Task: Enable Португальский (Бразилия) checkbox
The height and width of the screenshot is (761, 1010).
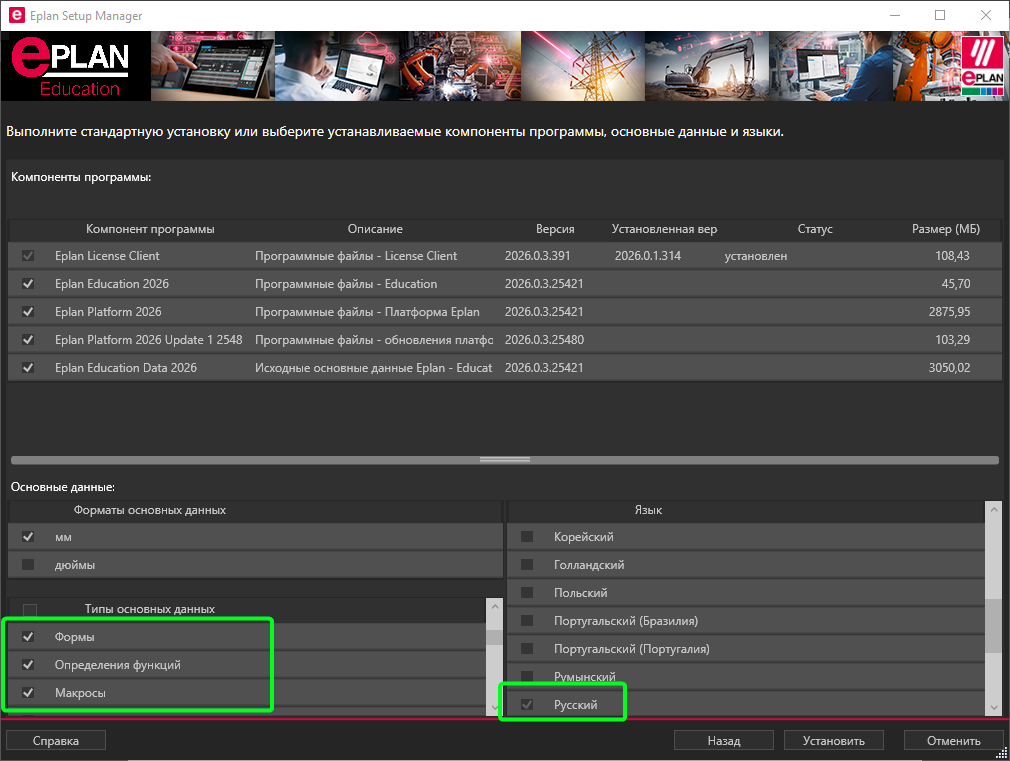Action: coord(527,621)
